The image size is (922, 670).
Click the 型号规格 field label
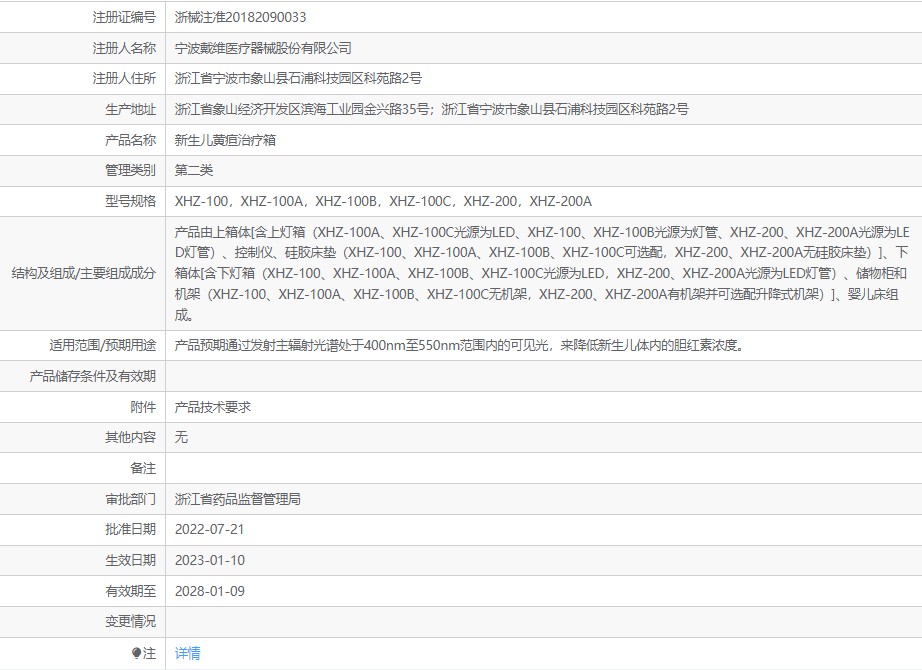pos(131,201)
